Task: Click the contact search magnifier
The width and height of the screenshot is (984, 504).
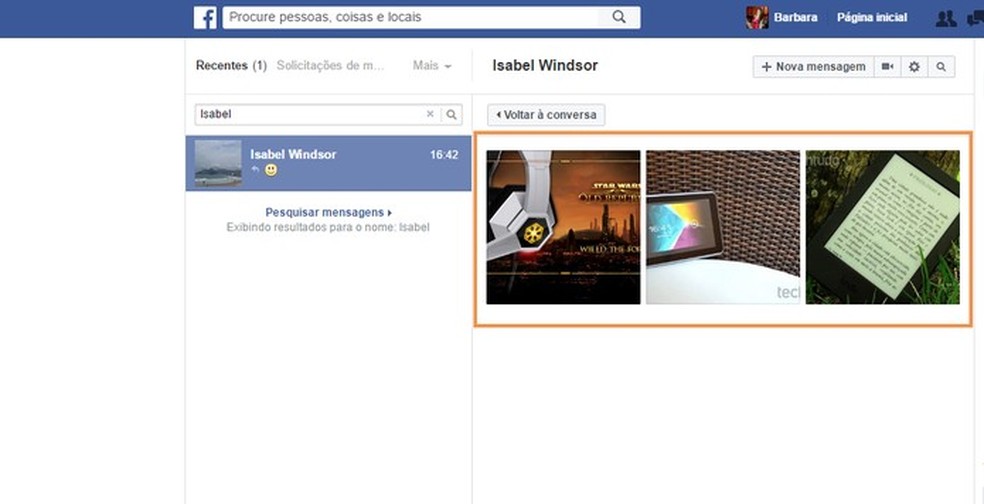Action: [x=451, y=114]
